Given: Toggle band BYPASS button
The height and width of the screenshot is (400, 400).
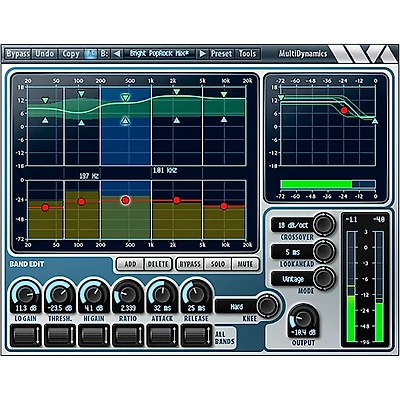Looking at the screenshot, I should tap(190, 264).
